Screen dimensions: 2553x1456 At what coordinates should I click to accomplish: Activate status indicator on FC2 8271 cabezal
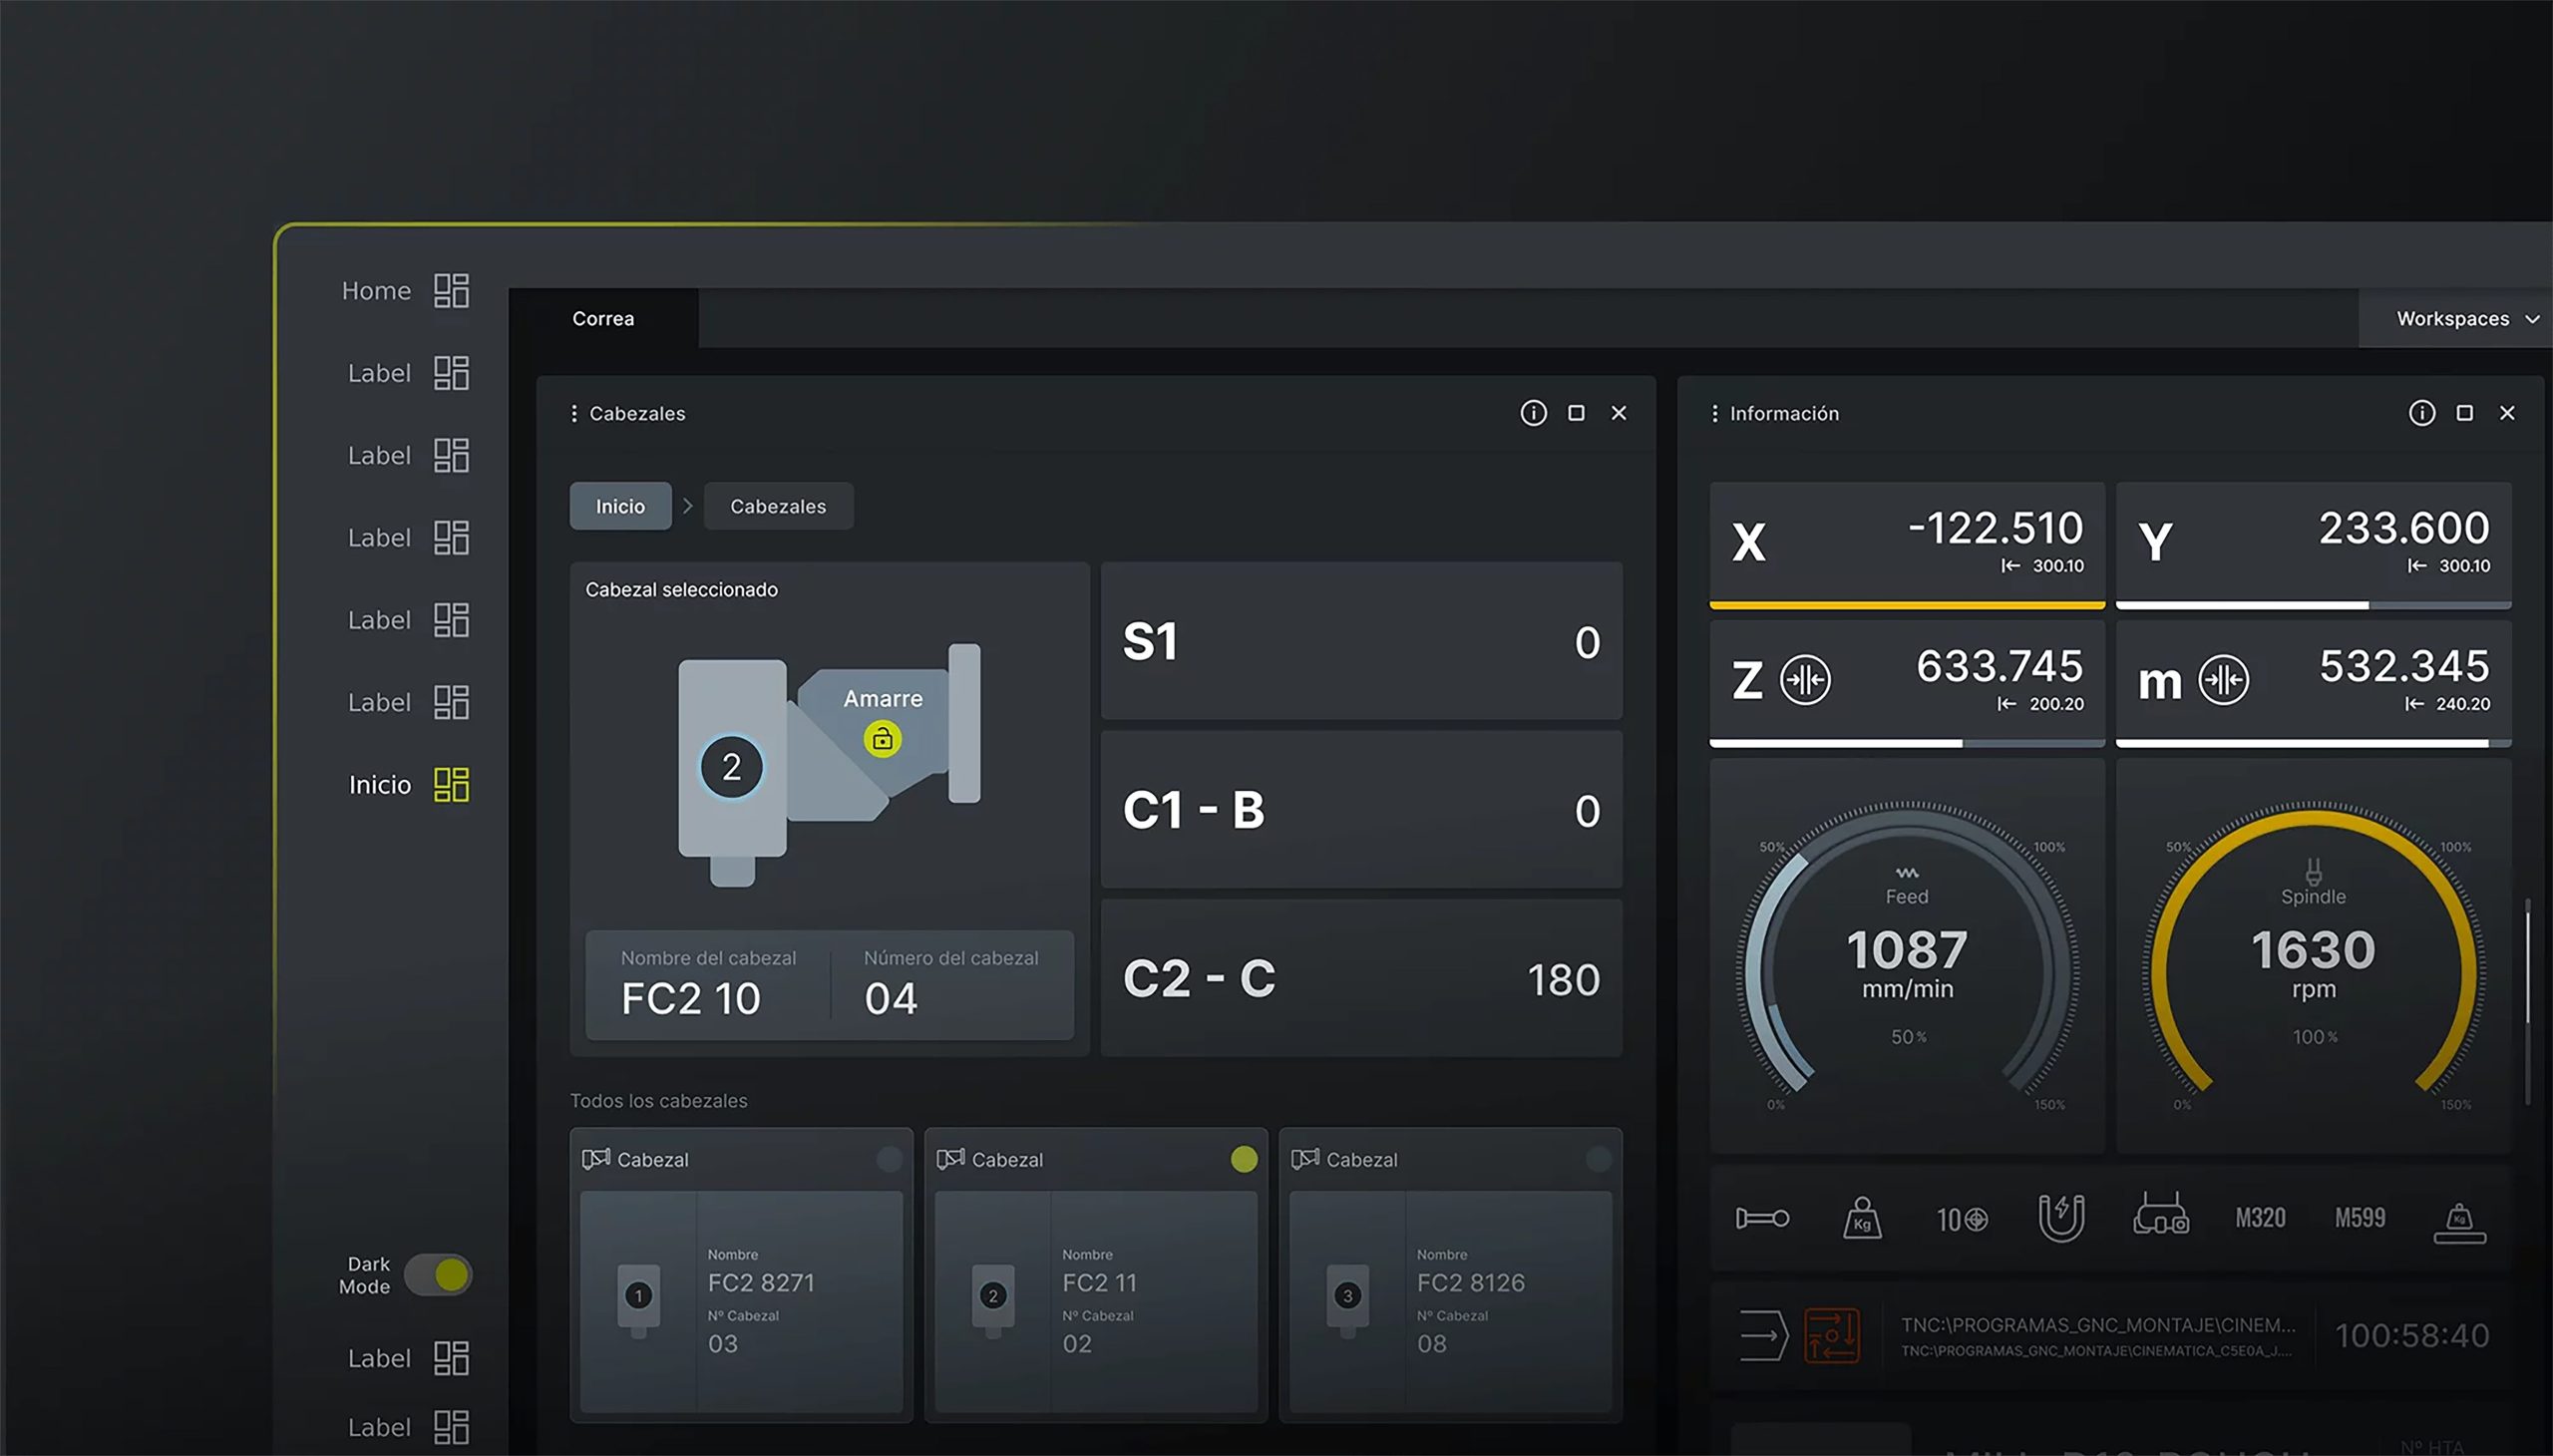click(888, 1159)
